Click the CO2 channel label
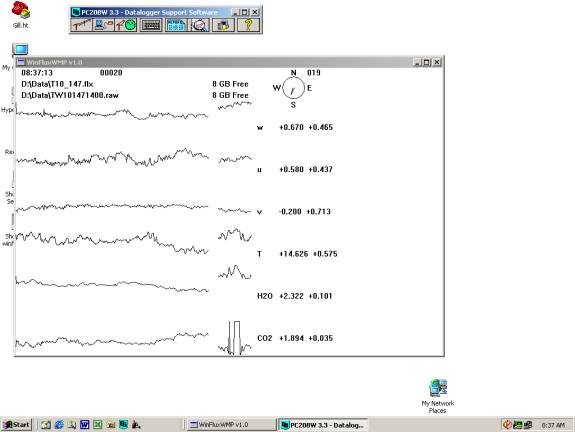Viewport: 575px width, 432px height. click(x=265, y=338)
